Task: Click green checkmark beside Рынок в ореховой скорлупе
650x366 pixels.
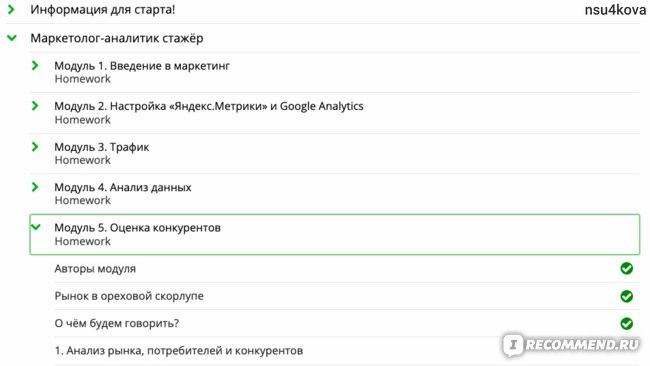Action: click(x=626, y=296)
